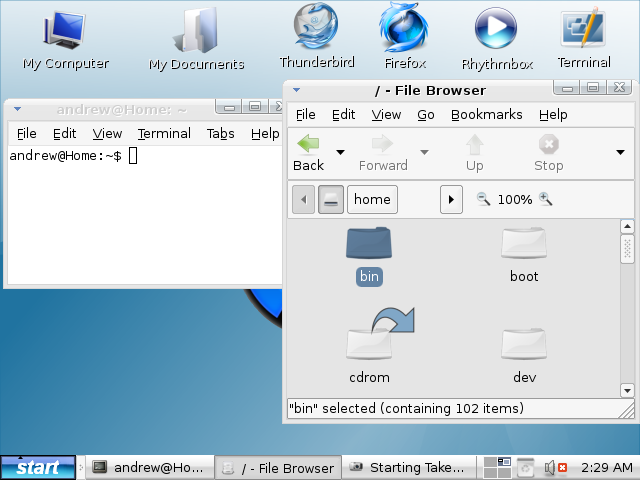Click the vertical scrollbar thumb

click(627, 249)
